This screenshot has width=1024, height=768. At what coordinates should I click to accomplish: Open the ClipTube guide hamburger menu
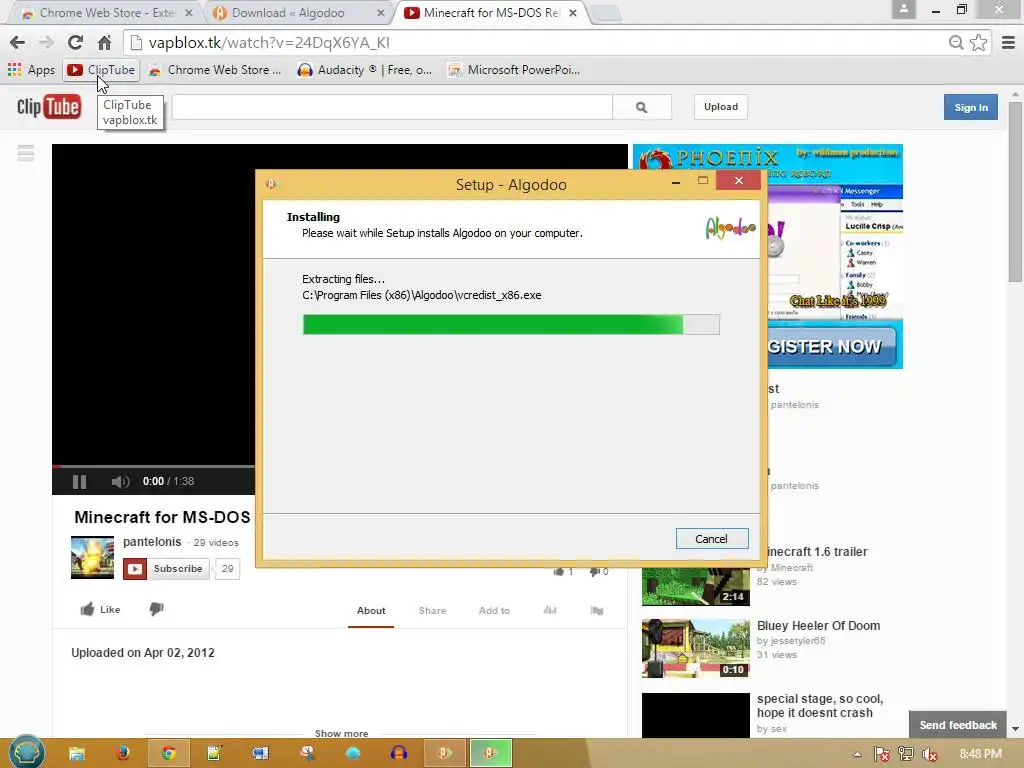pos(26,153)
